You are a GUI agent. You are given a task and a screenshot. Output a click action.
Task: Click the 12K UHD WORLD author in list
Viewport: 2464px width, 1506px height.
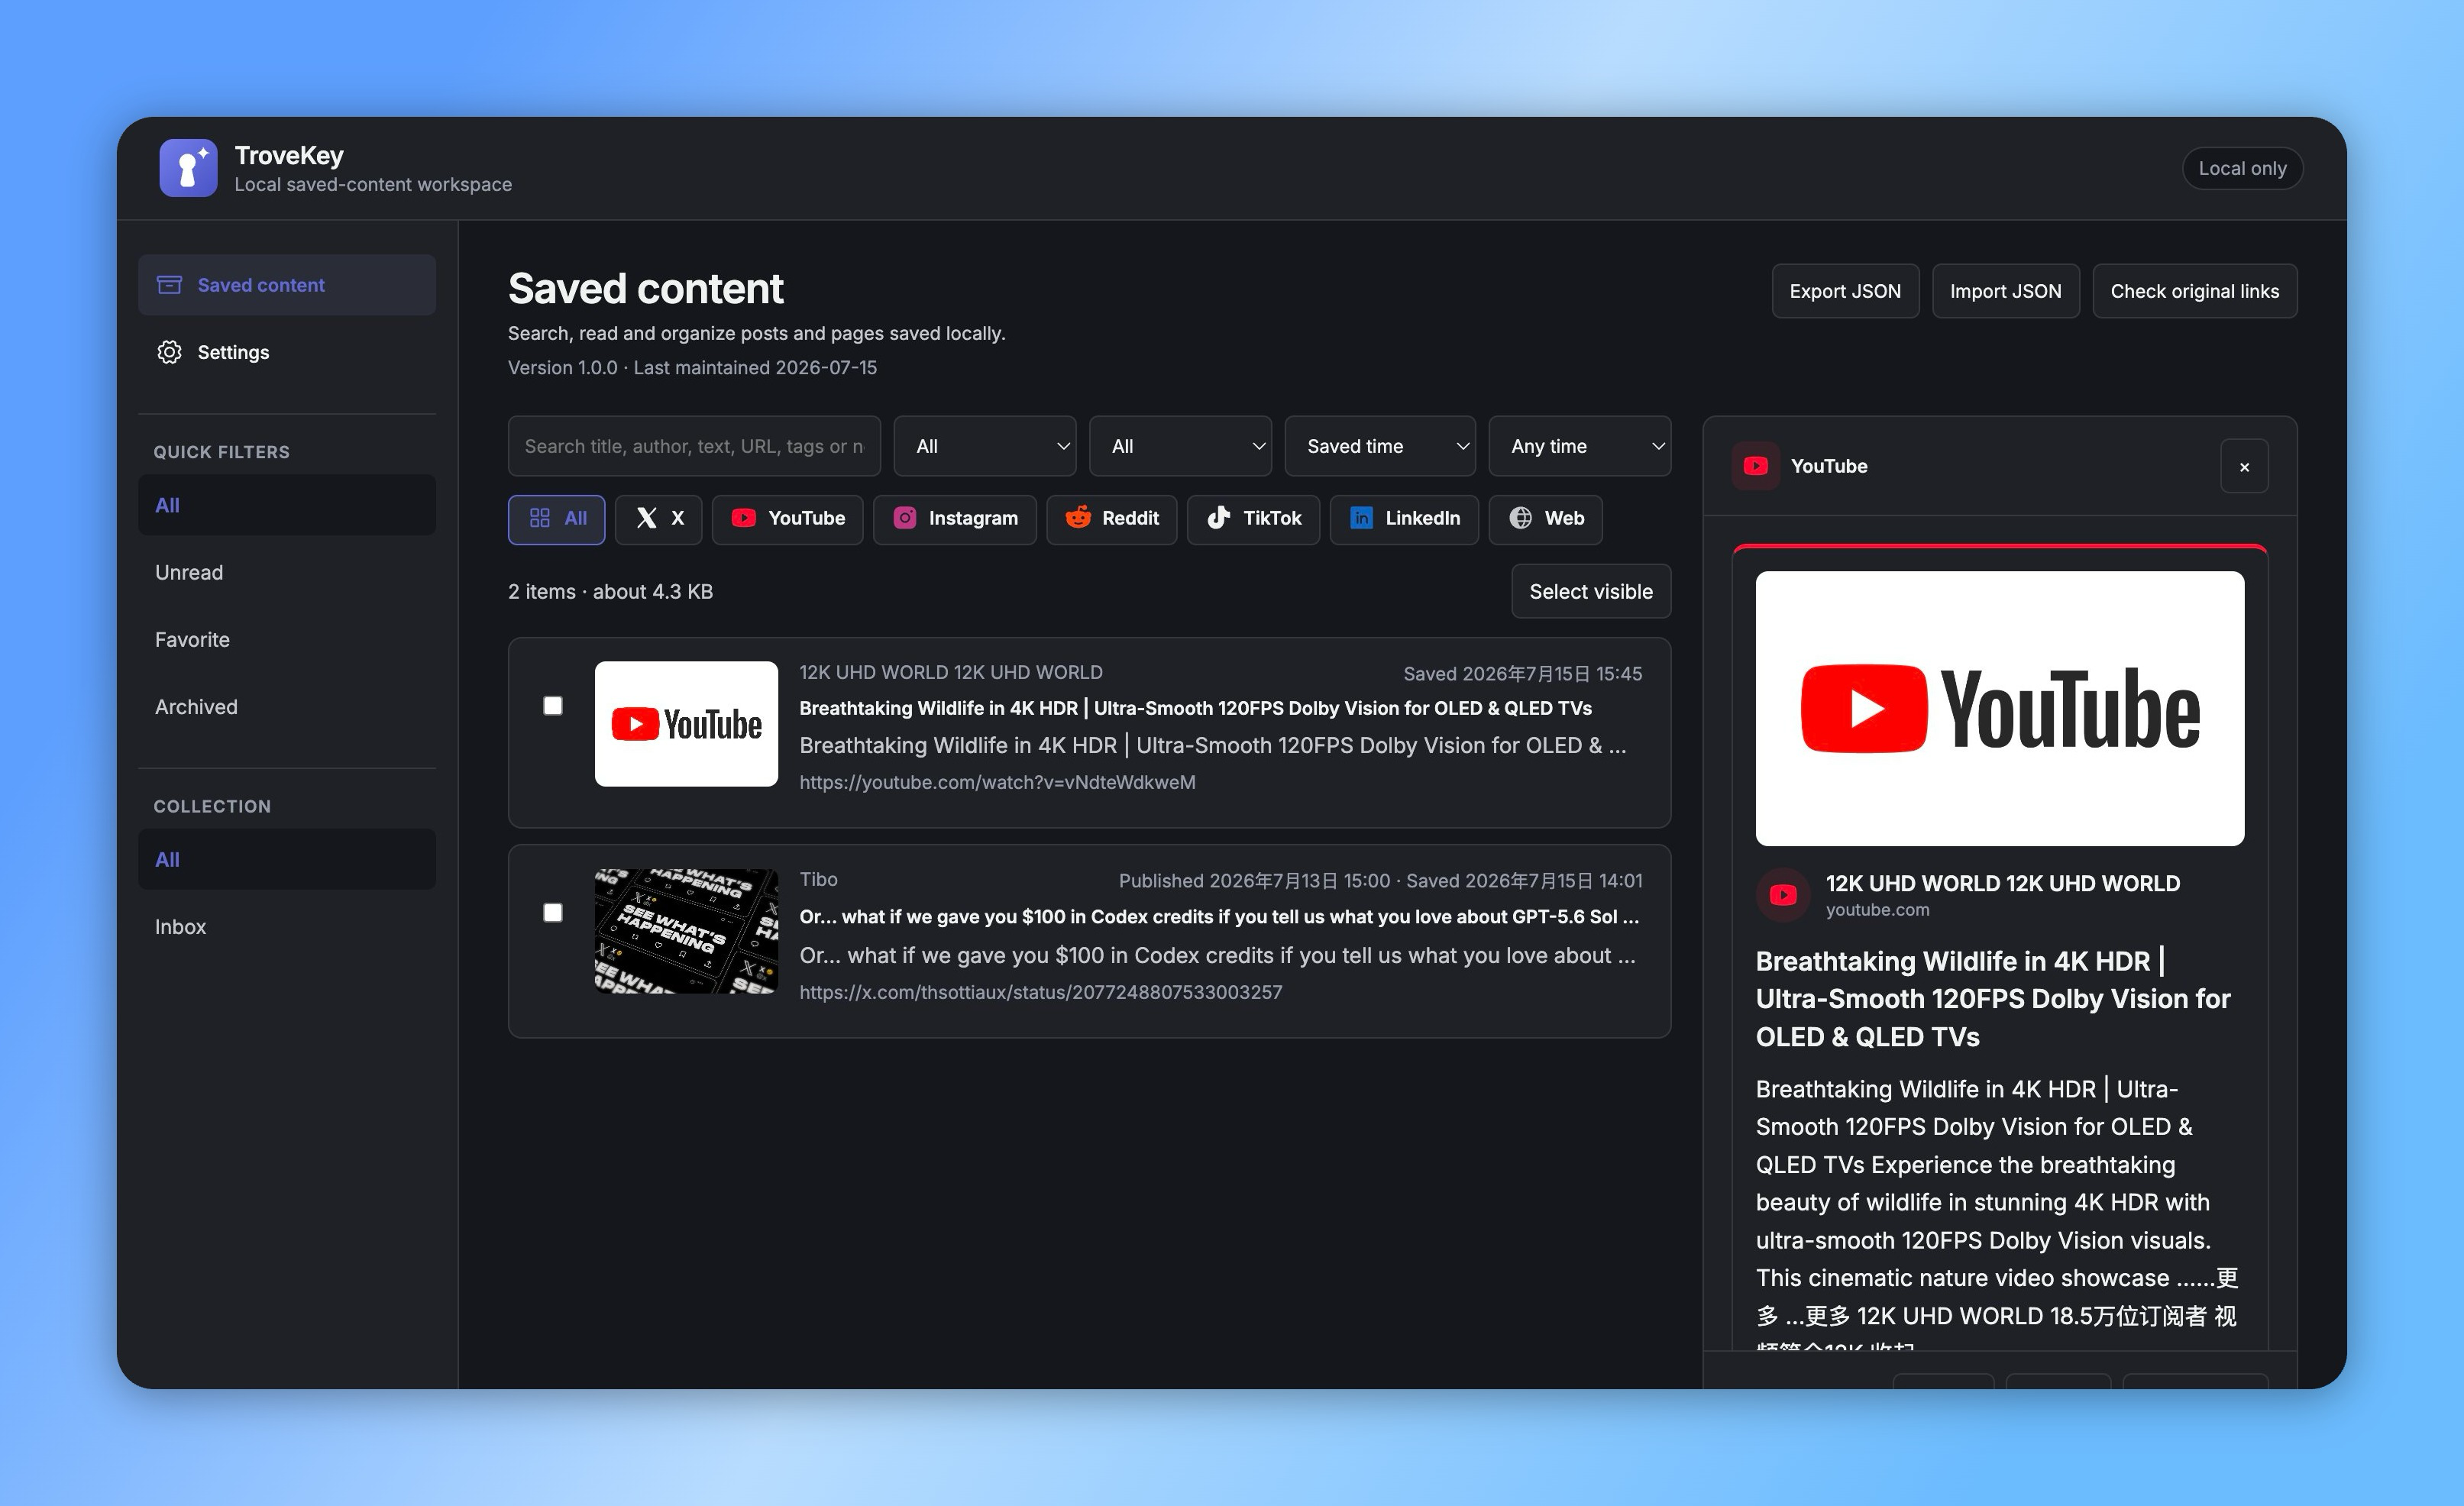pyautogui.click(x=951, y=672)
